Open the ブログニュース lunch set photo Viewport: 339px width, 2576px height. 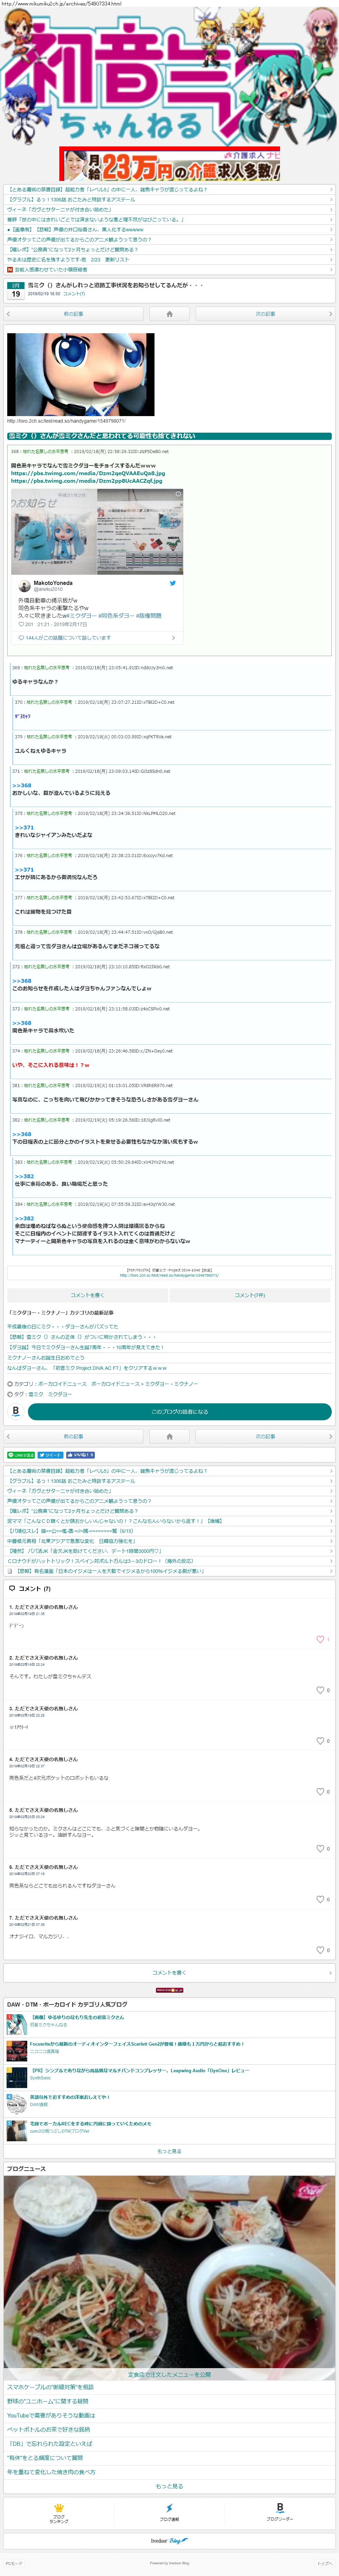pyautogui.click(x=169, y=2277)
